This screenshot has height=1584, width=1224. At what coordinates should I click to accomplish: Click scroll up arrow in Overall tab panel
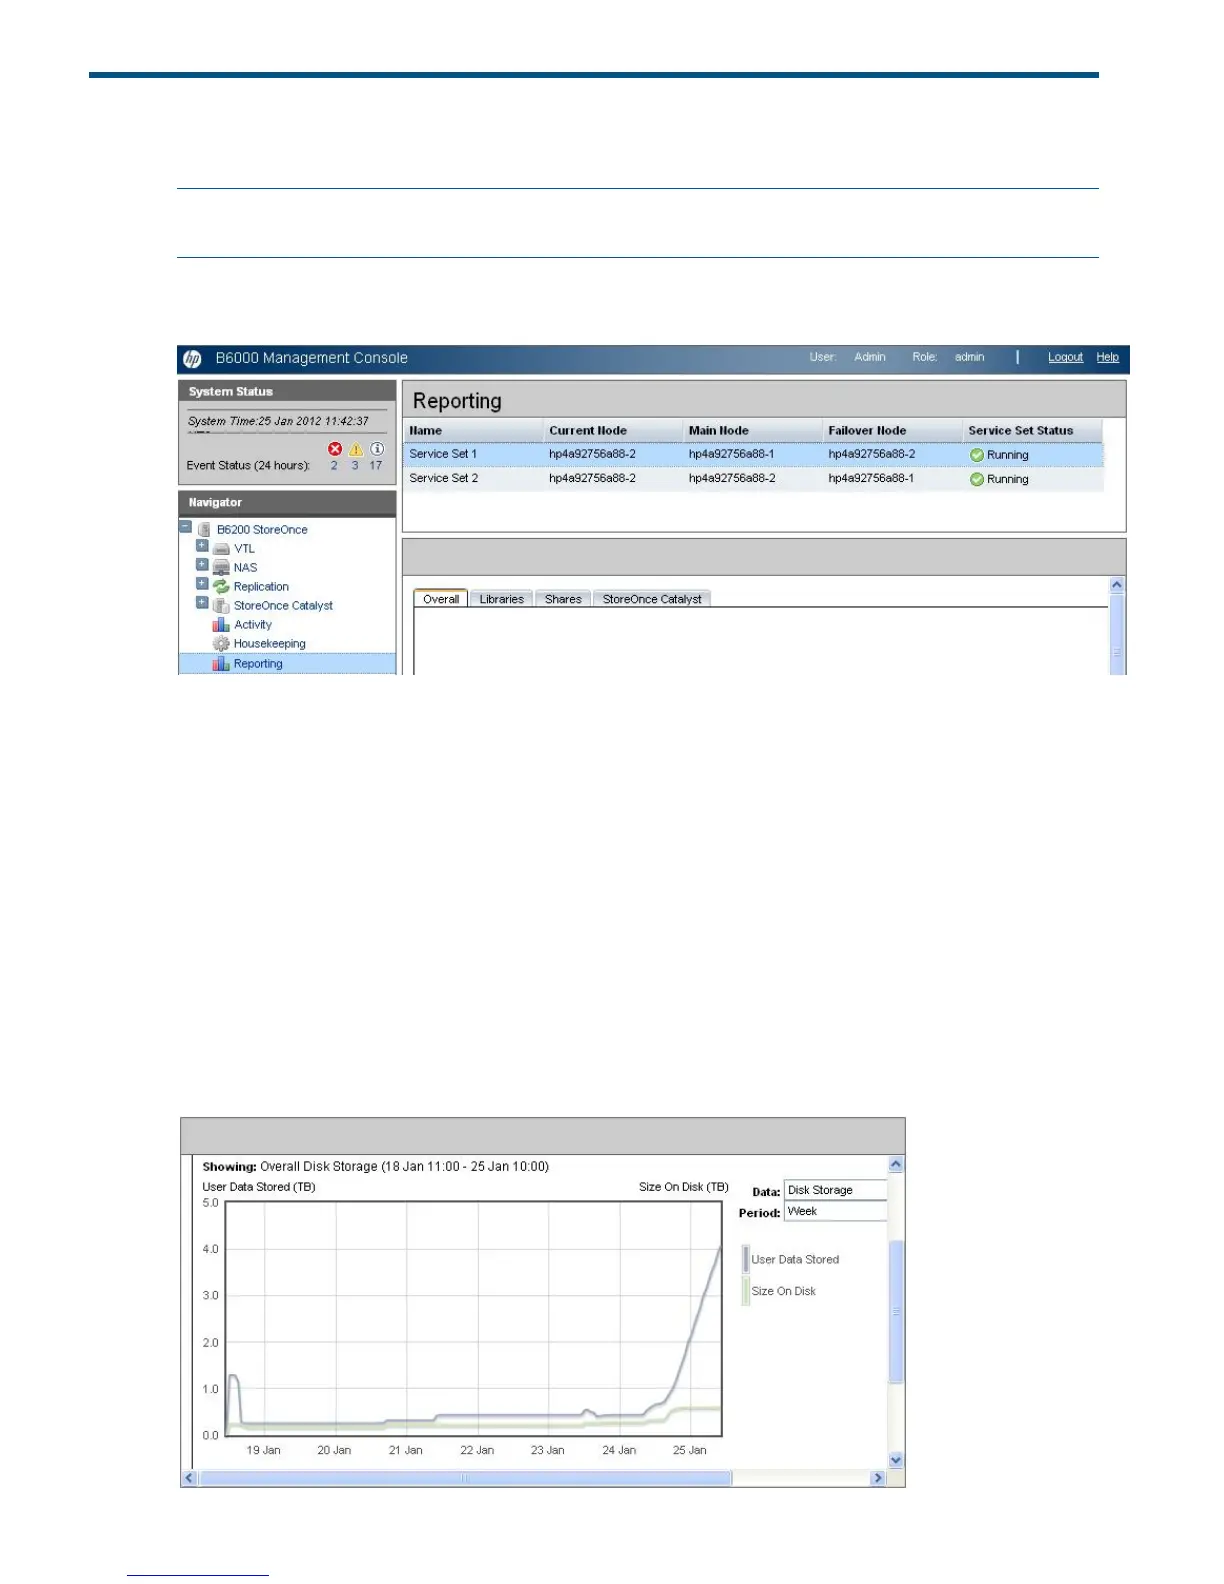pos(1117,585)
